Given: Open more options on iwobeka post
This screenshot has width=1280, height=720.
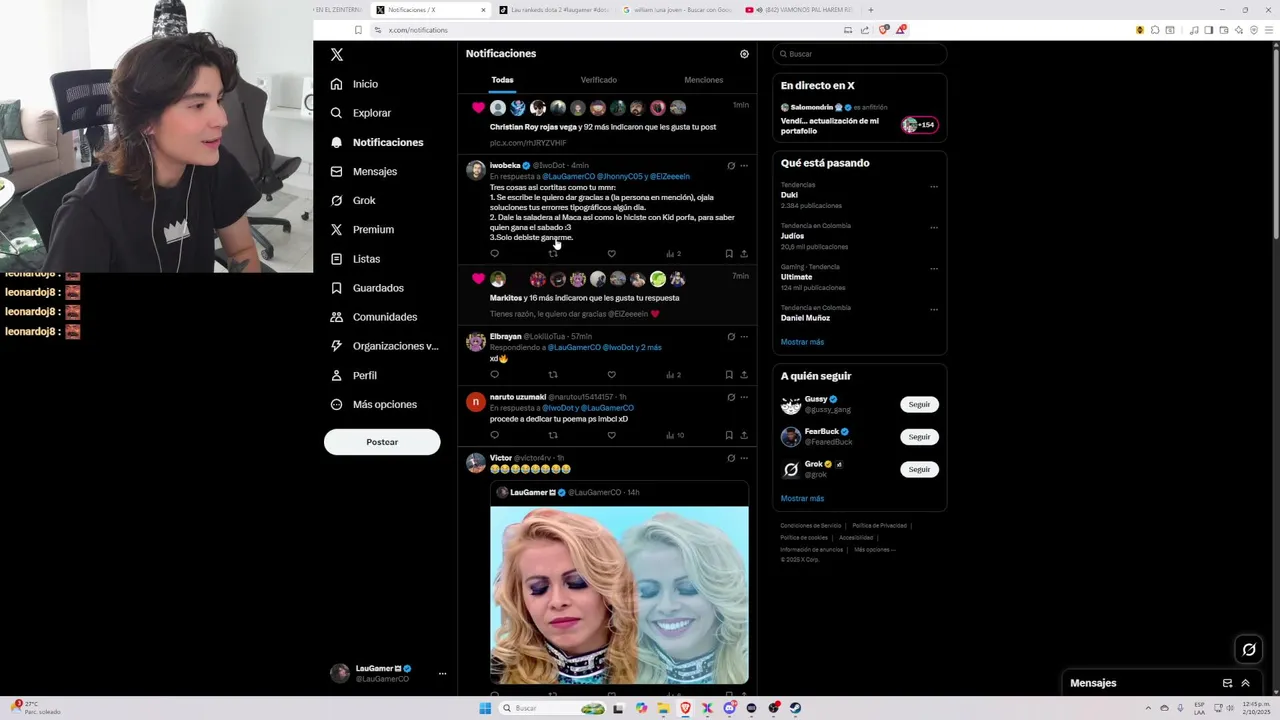Looking at the screenshot, I should click(x=744, y=166).
